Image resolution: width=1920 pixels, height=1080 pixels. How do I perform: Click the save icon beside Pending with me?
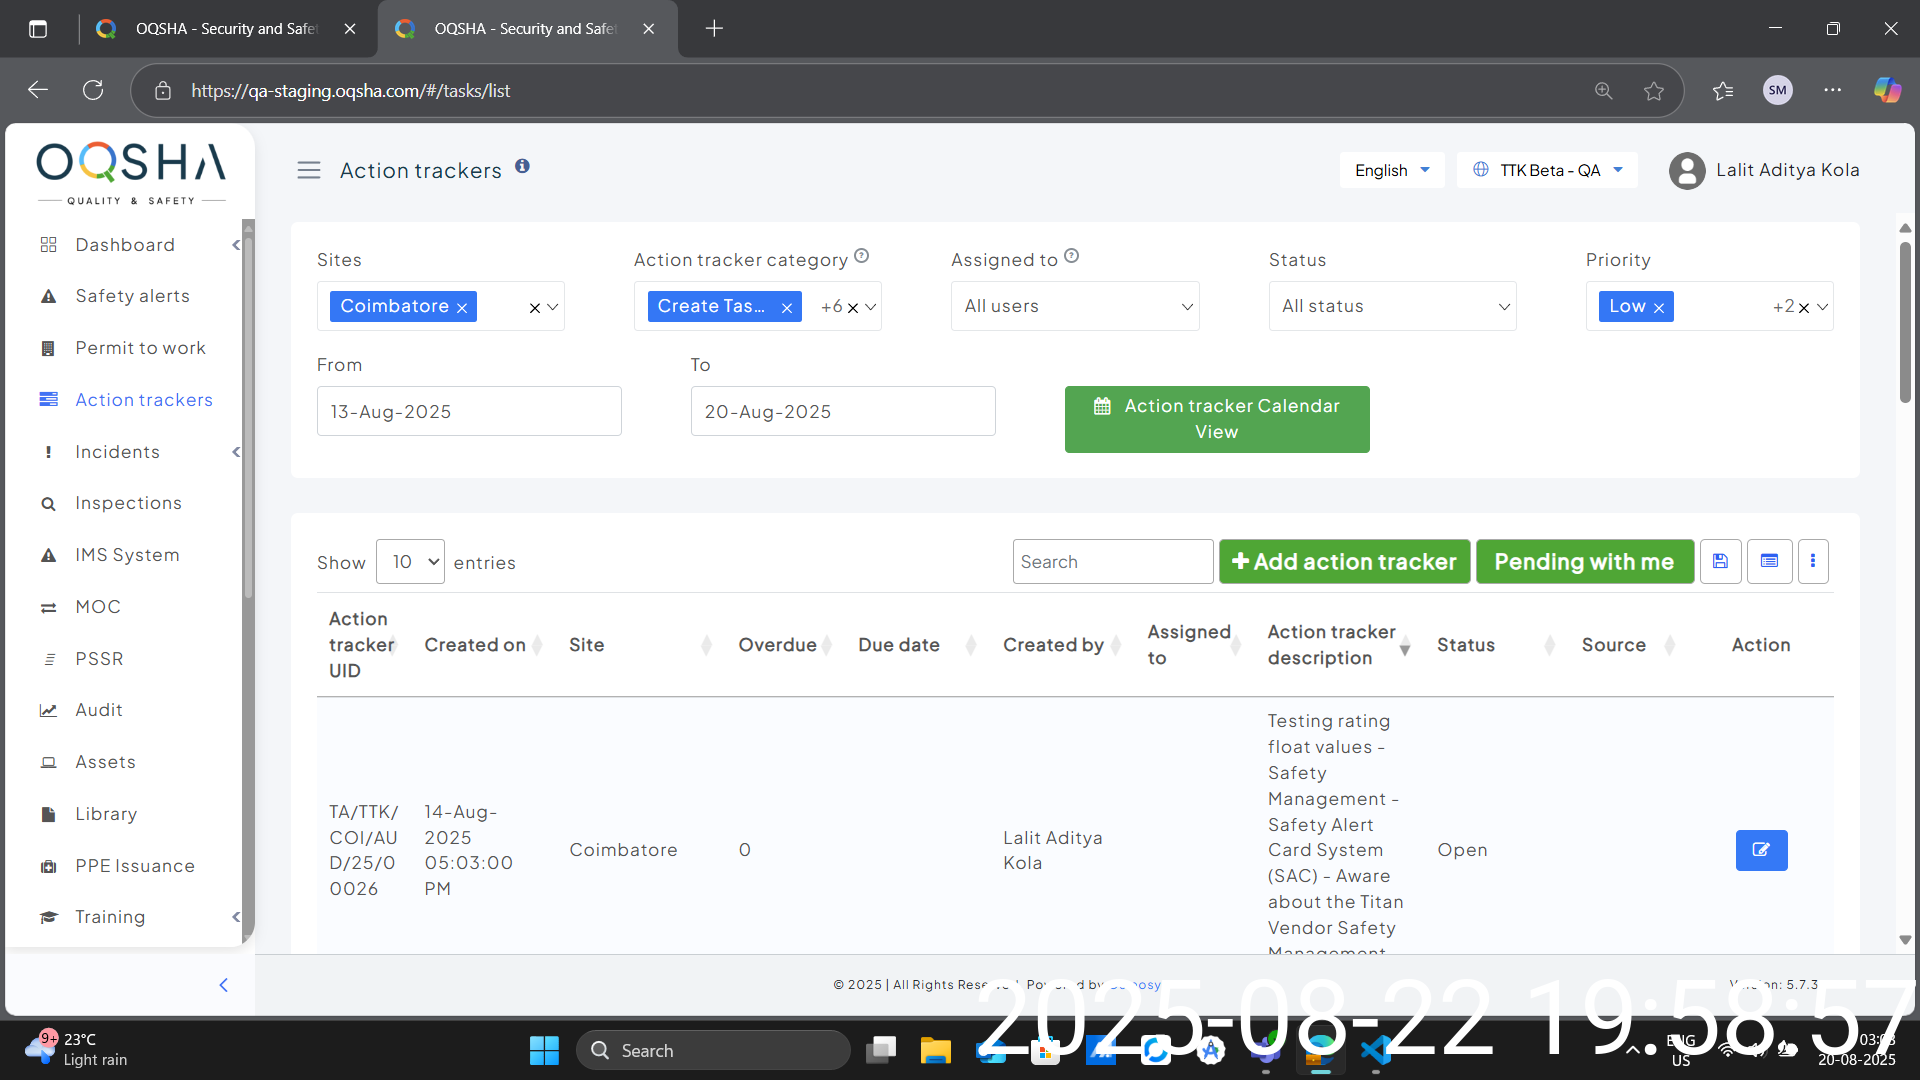coord(1720,561)
